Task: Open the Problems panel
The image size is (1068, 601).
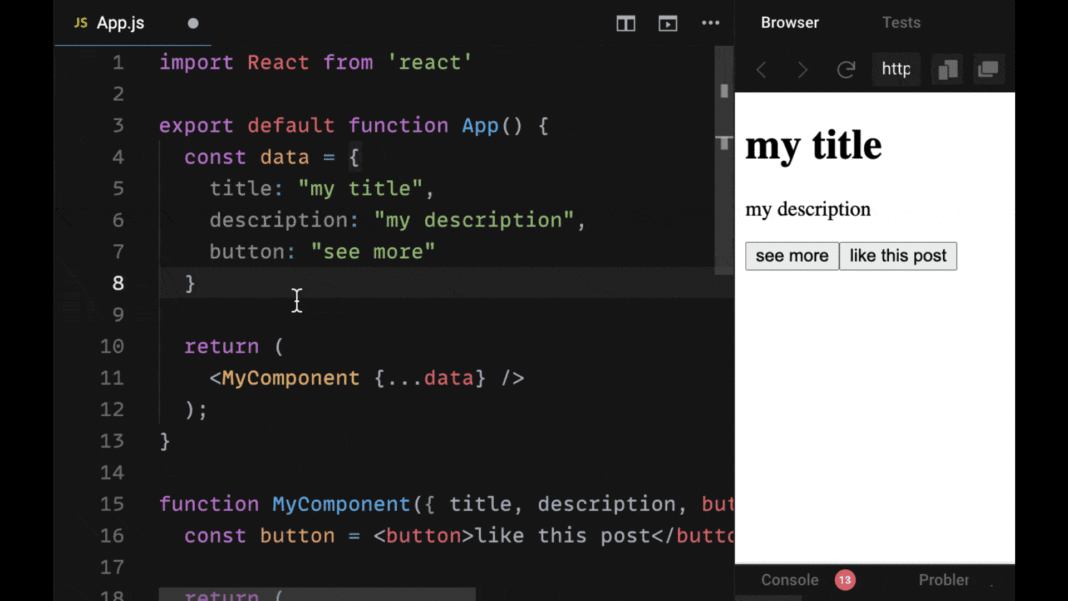Action: (944, 580)
